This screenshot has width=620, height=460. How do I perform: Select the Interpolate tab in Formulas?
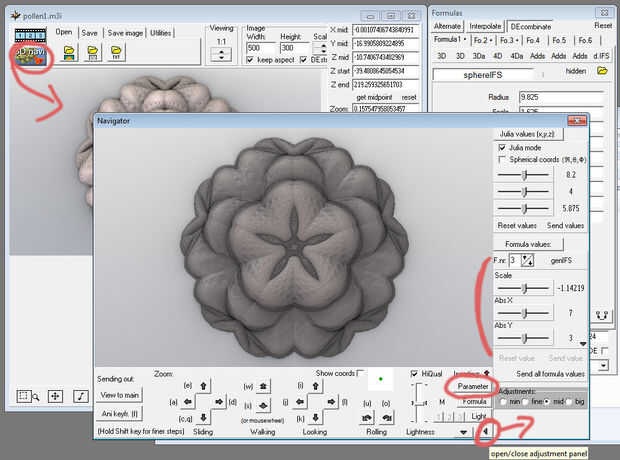pyautogui.click(x=485, y=27)
